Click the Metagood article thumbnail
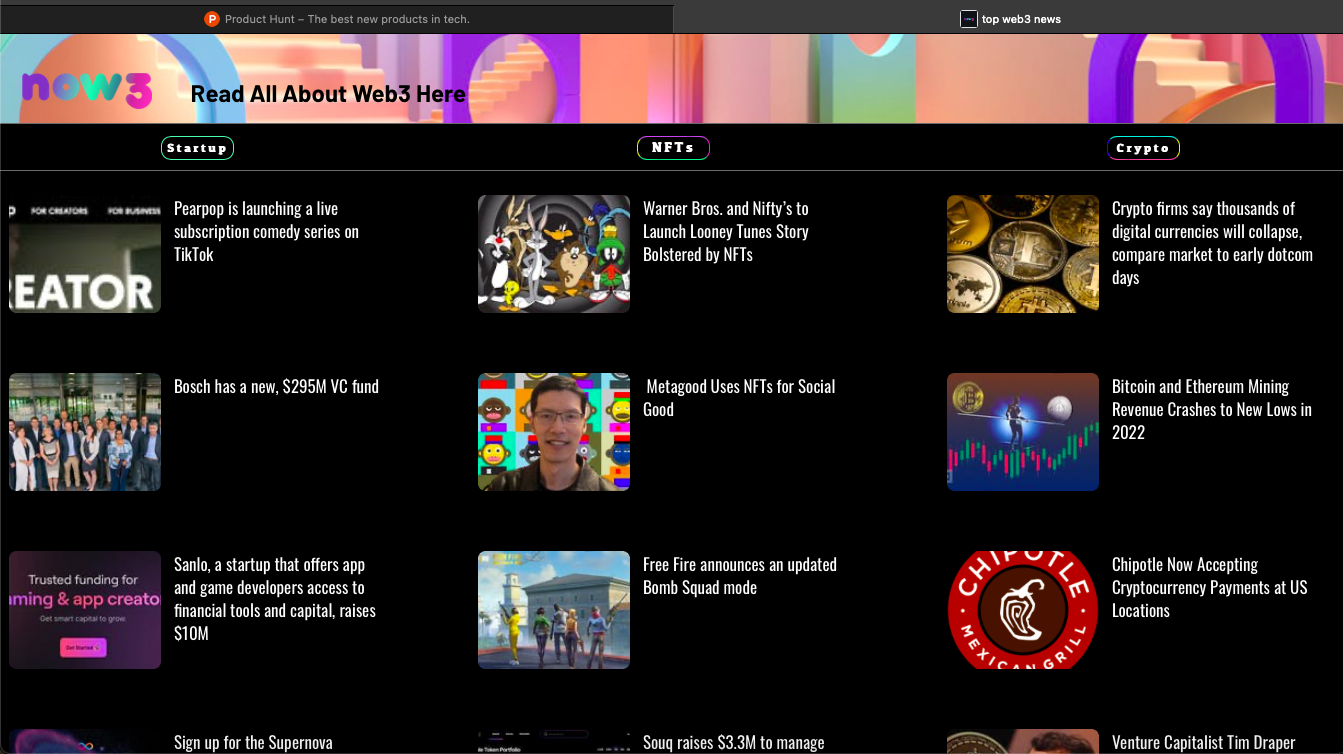This screenshot has width=1343, height=754. click(x=554, y=432)
